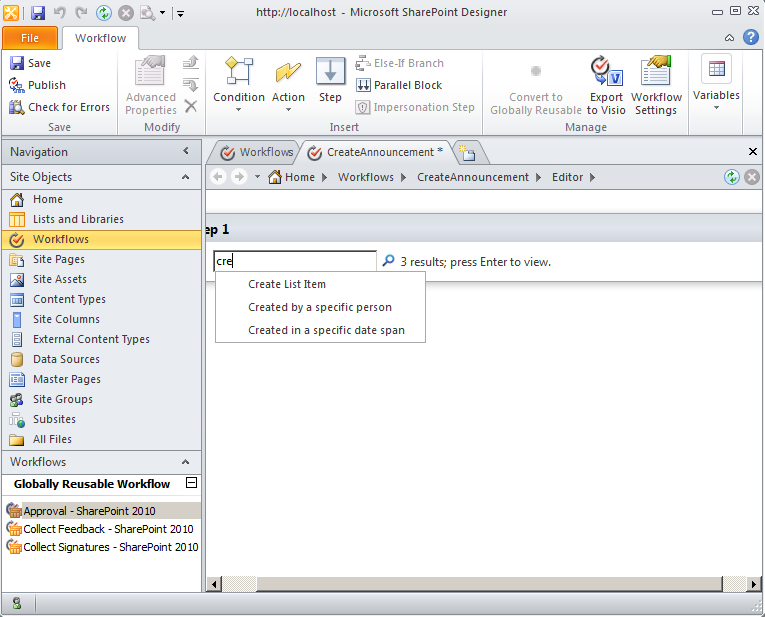Image resolution: width=765 pixels, height=617 pixels.
Task: Click the breadcrumb Refresh icon
Action: pos(731,177)
